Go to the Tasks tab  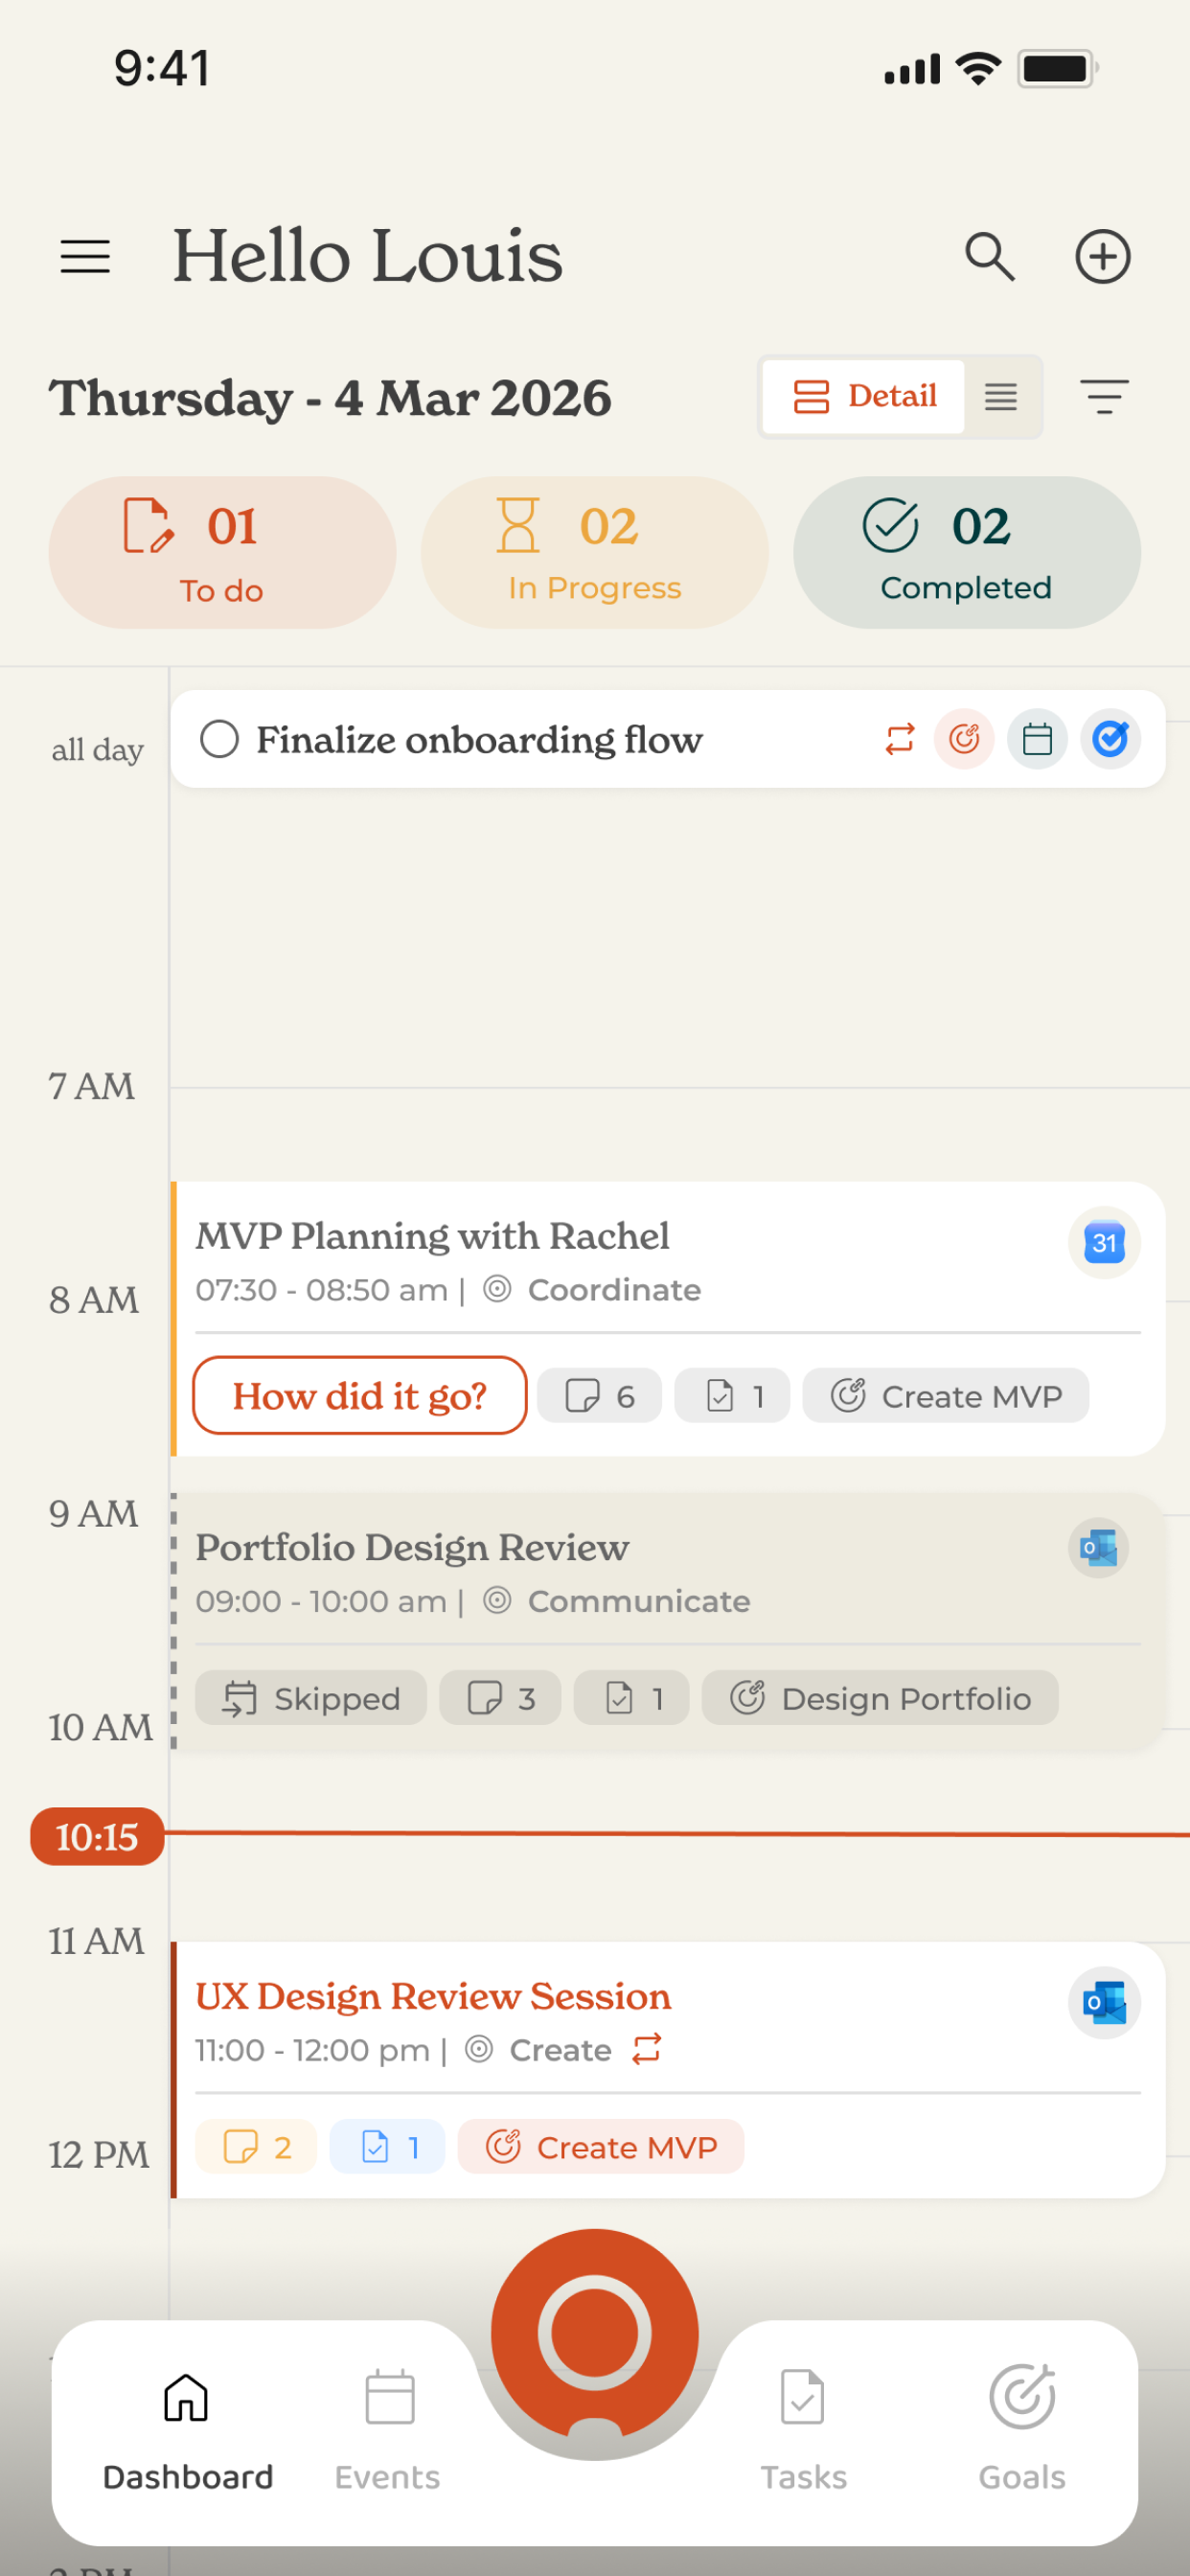click(x=803, y=2432)
